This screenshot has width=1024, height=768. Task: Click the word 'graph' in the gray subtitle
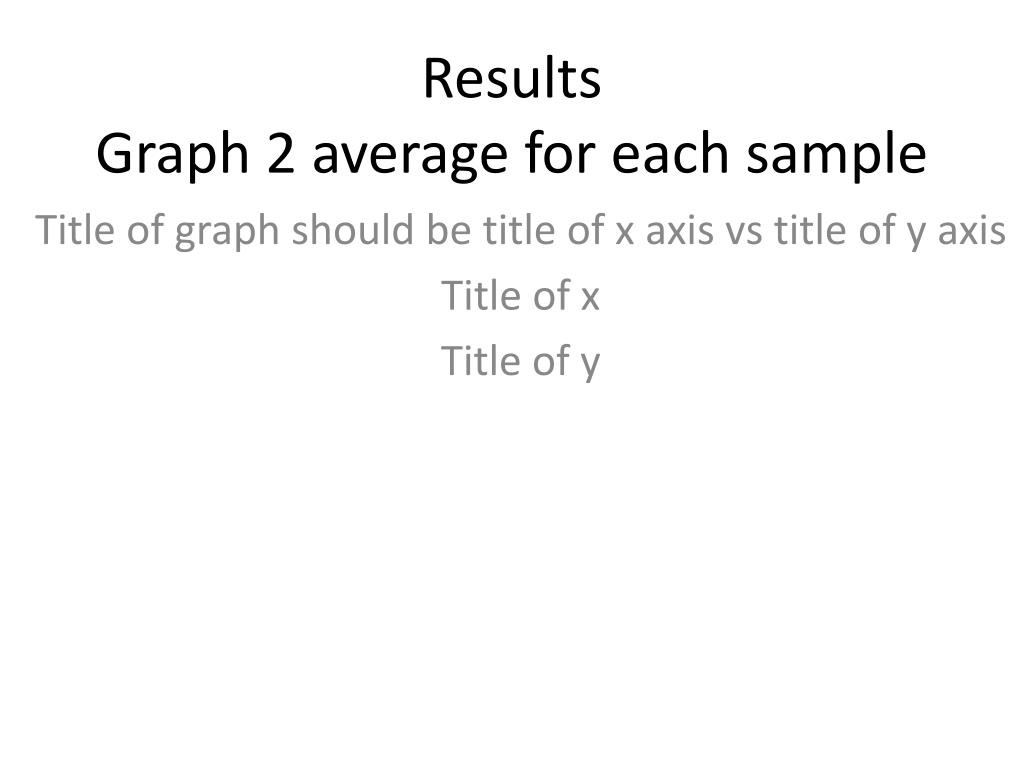tap(227, 232)
